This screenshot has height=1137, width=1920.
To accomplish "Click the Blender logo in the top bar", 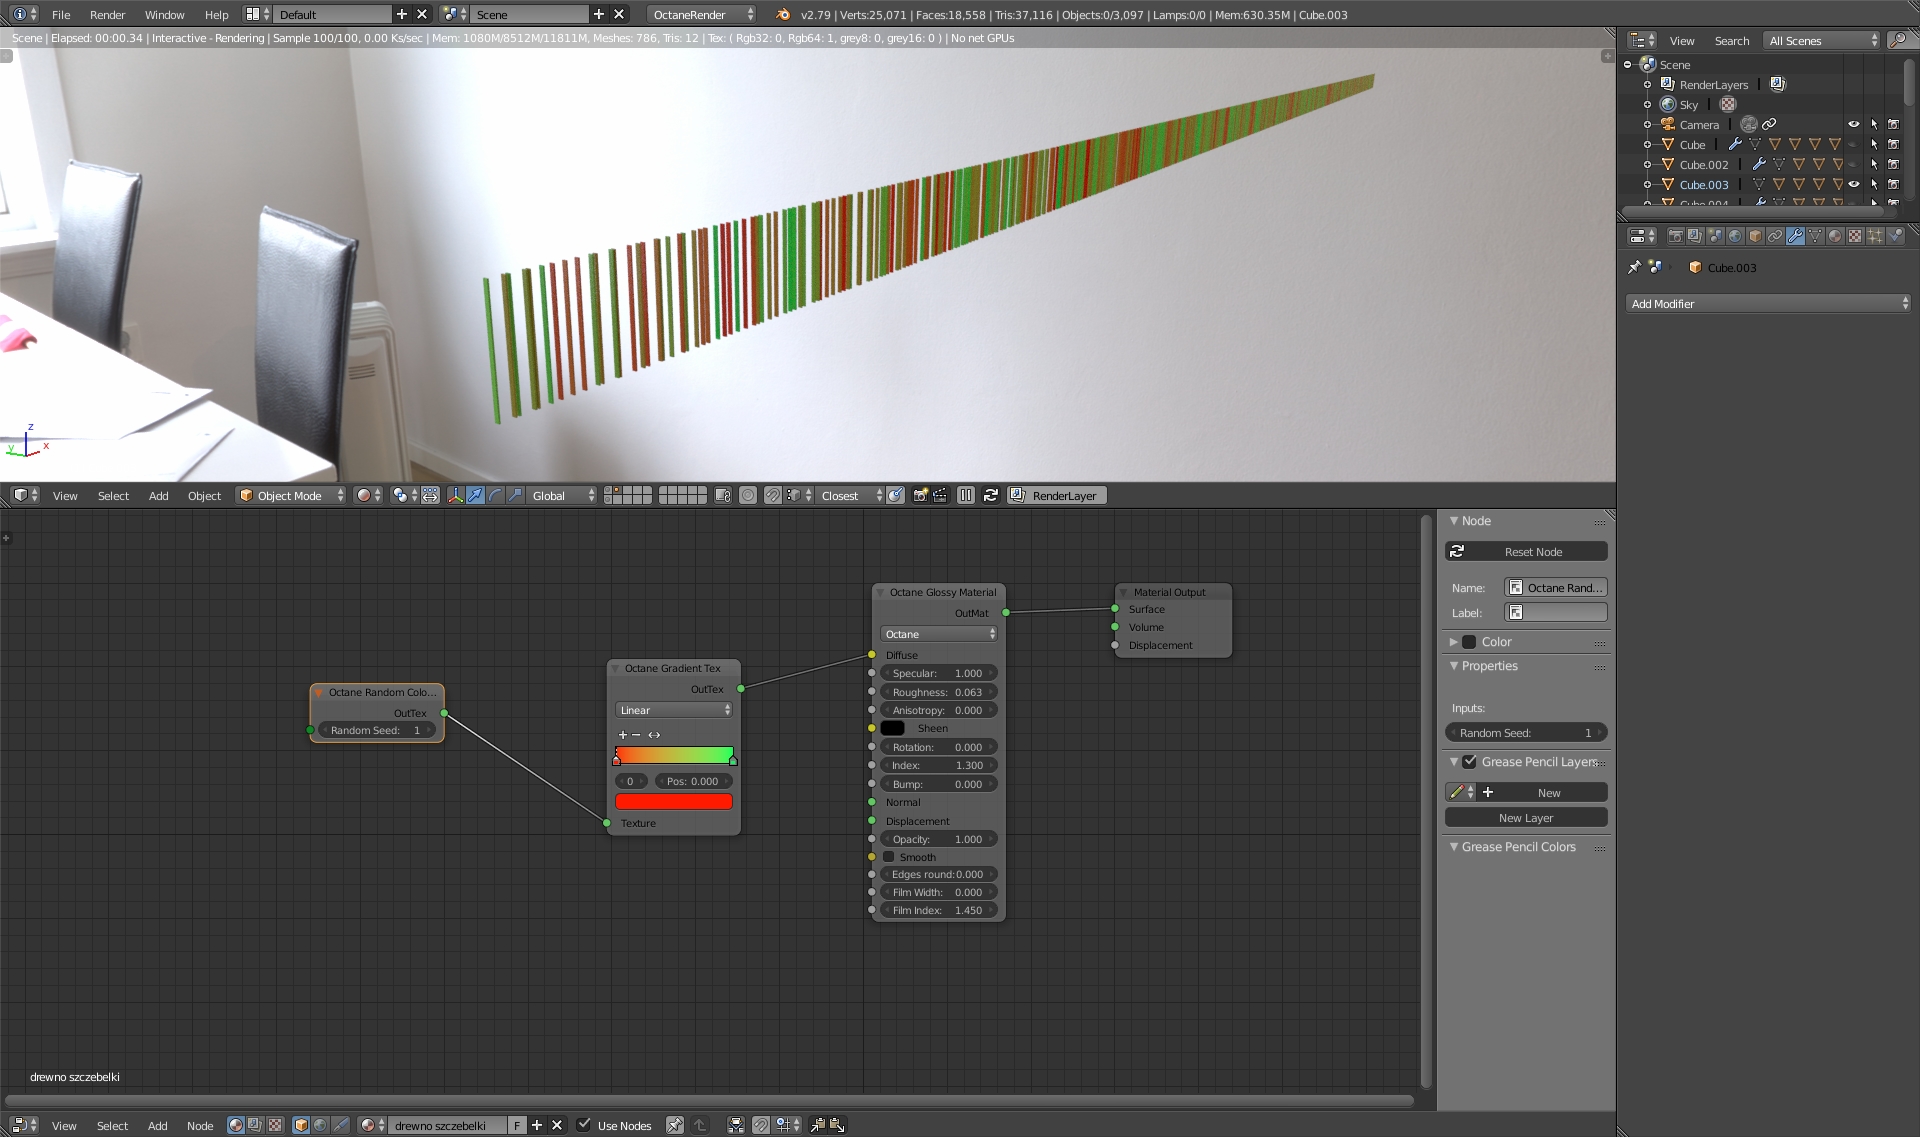I will (783, 14).
